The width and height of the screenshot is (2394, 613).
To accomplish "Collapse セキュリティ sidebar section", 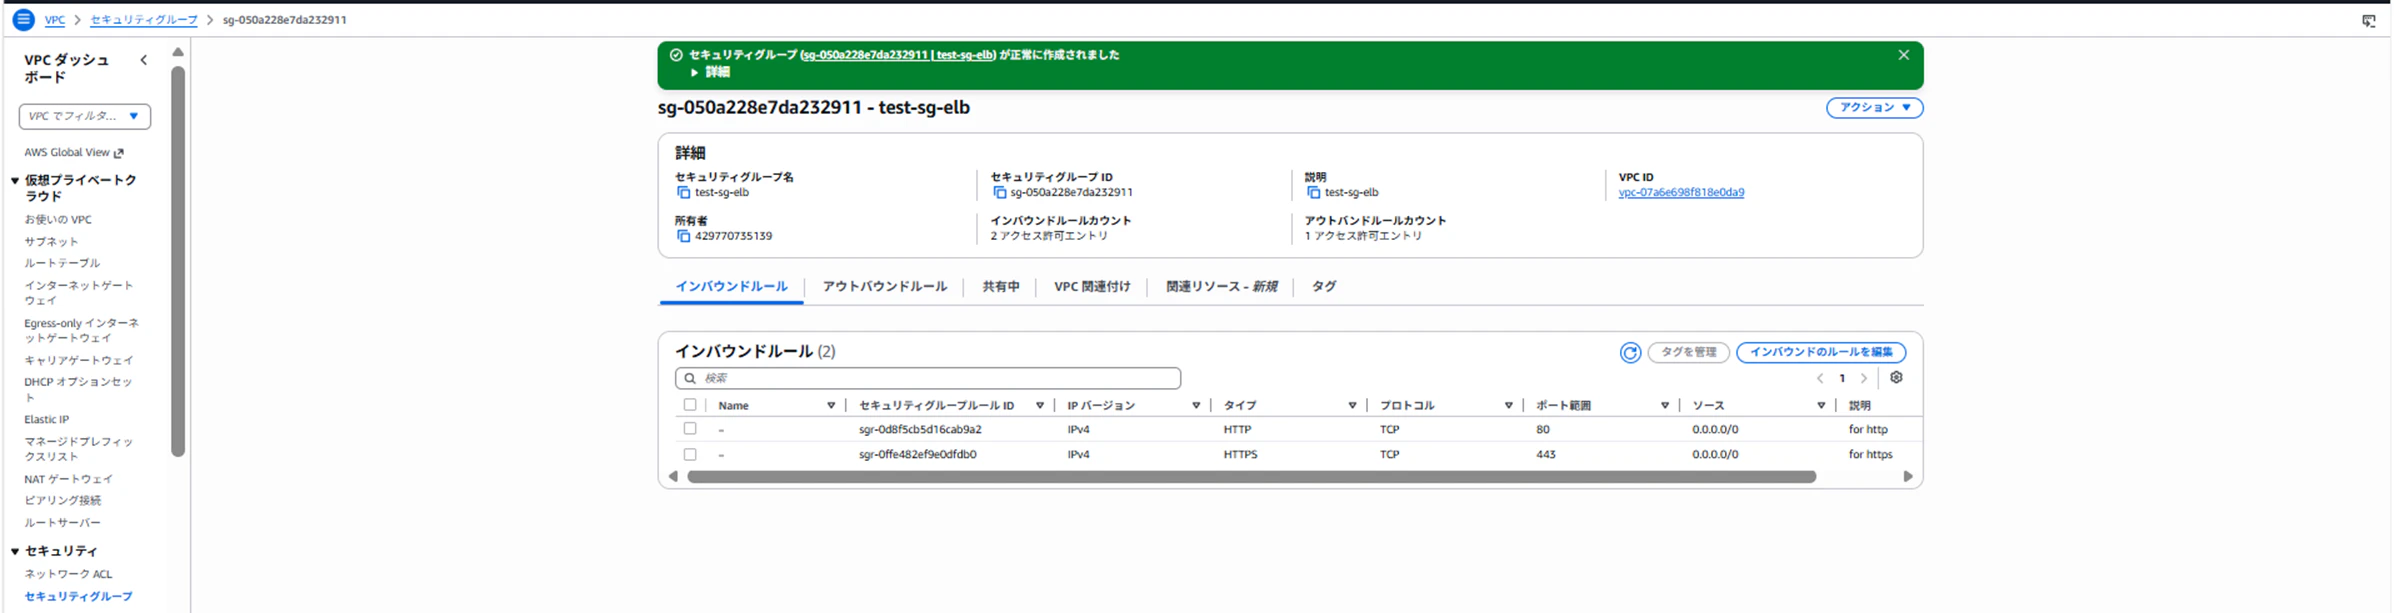I will coord(15,551).
